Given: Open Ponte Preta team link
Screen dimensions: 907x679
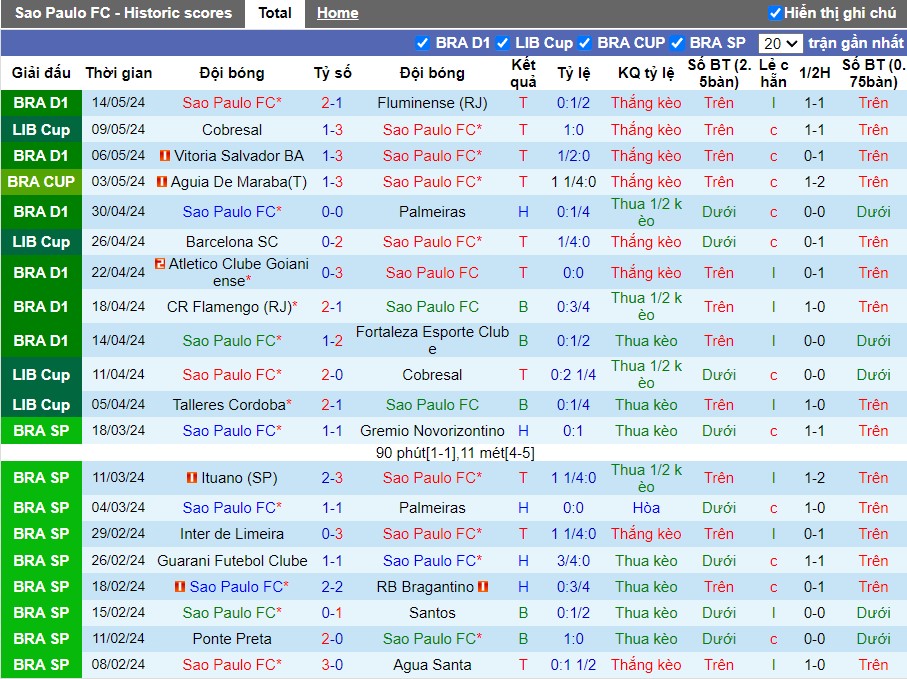Looking at the screenshot, I should click(x=232, y=639).
